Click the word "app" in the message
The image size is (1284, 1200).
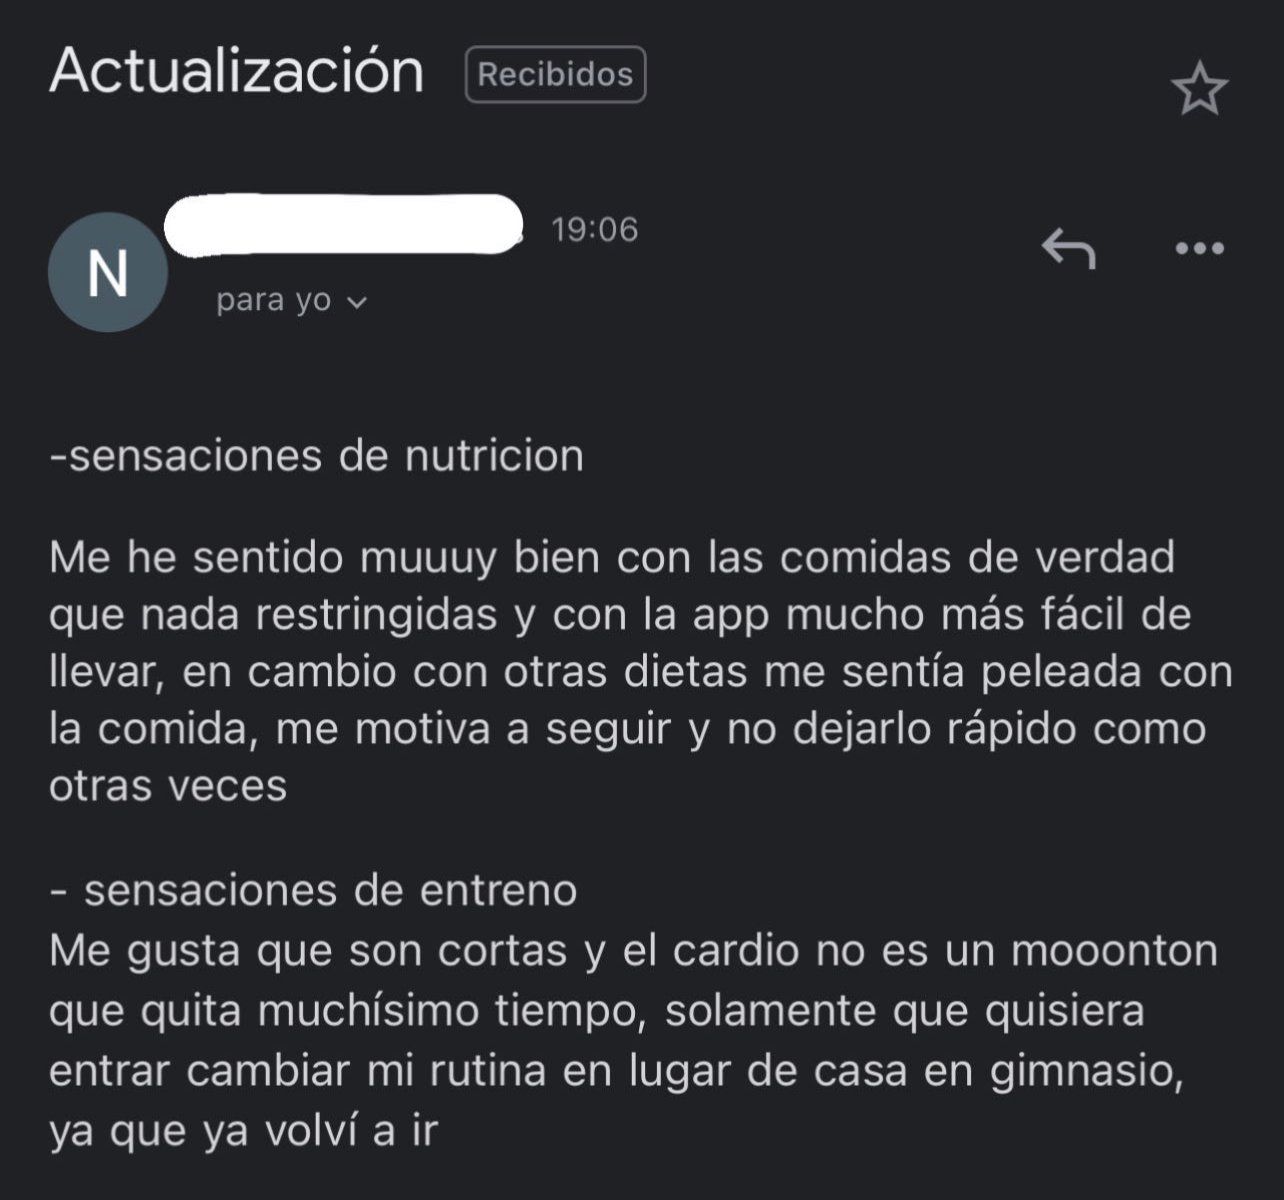coord(727,615)
